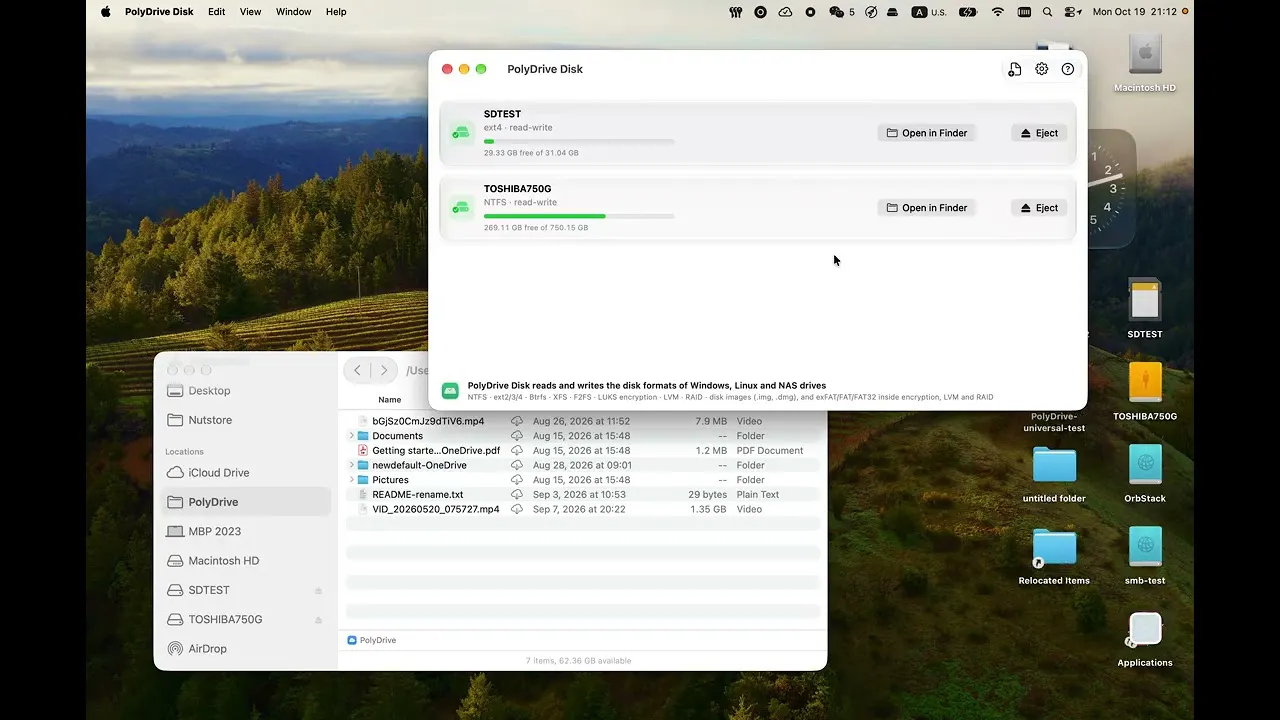The height and width of the screenshot is (720, 1280).
Task: Select Nutstore in Finder sidebar
Action: tap(246, 420)
